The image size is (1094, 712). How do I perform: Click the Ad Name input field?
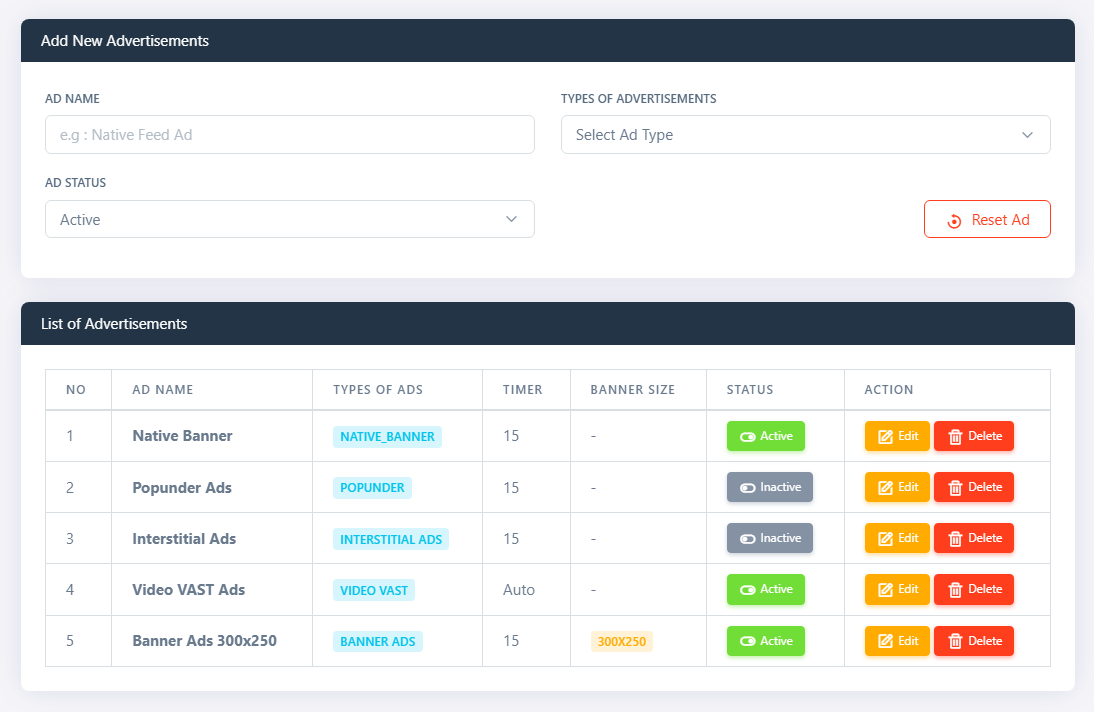tap(290, 135)
